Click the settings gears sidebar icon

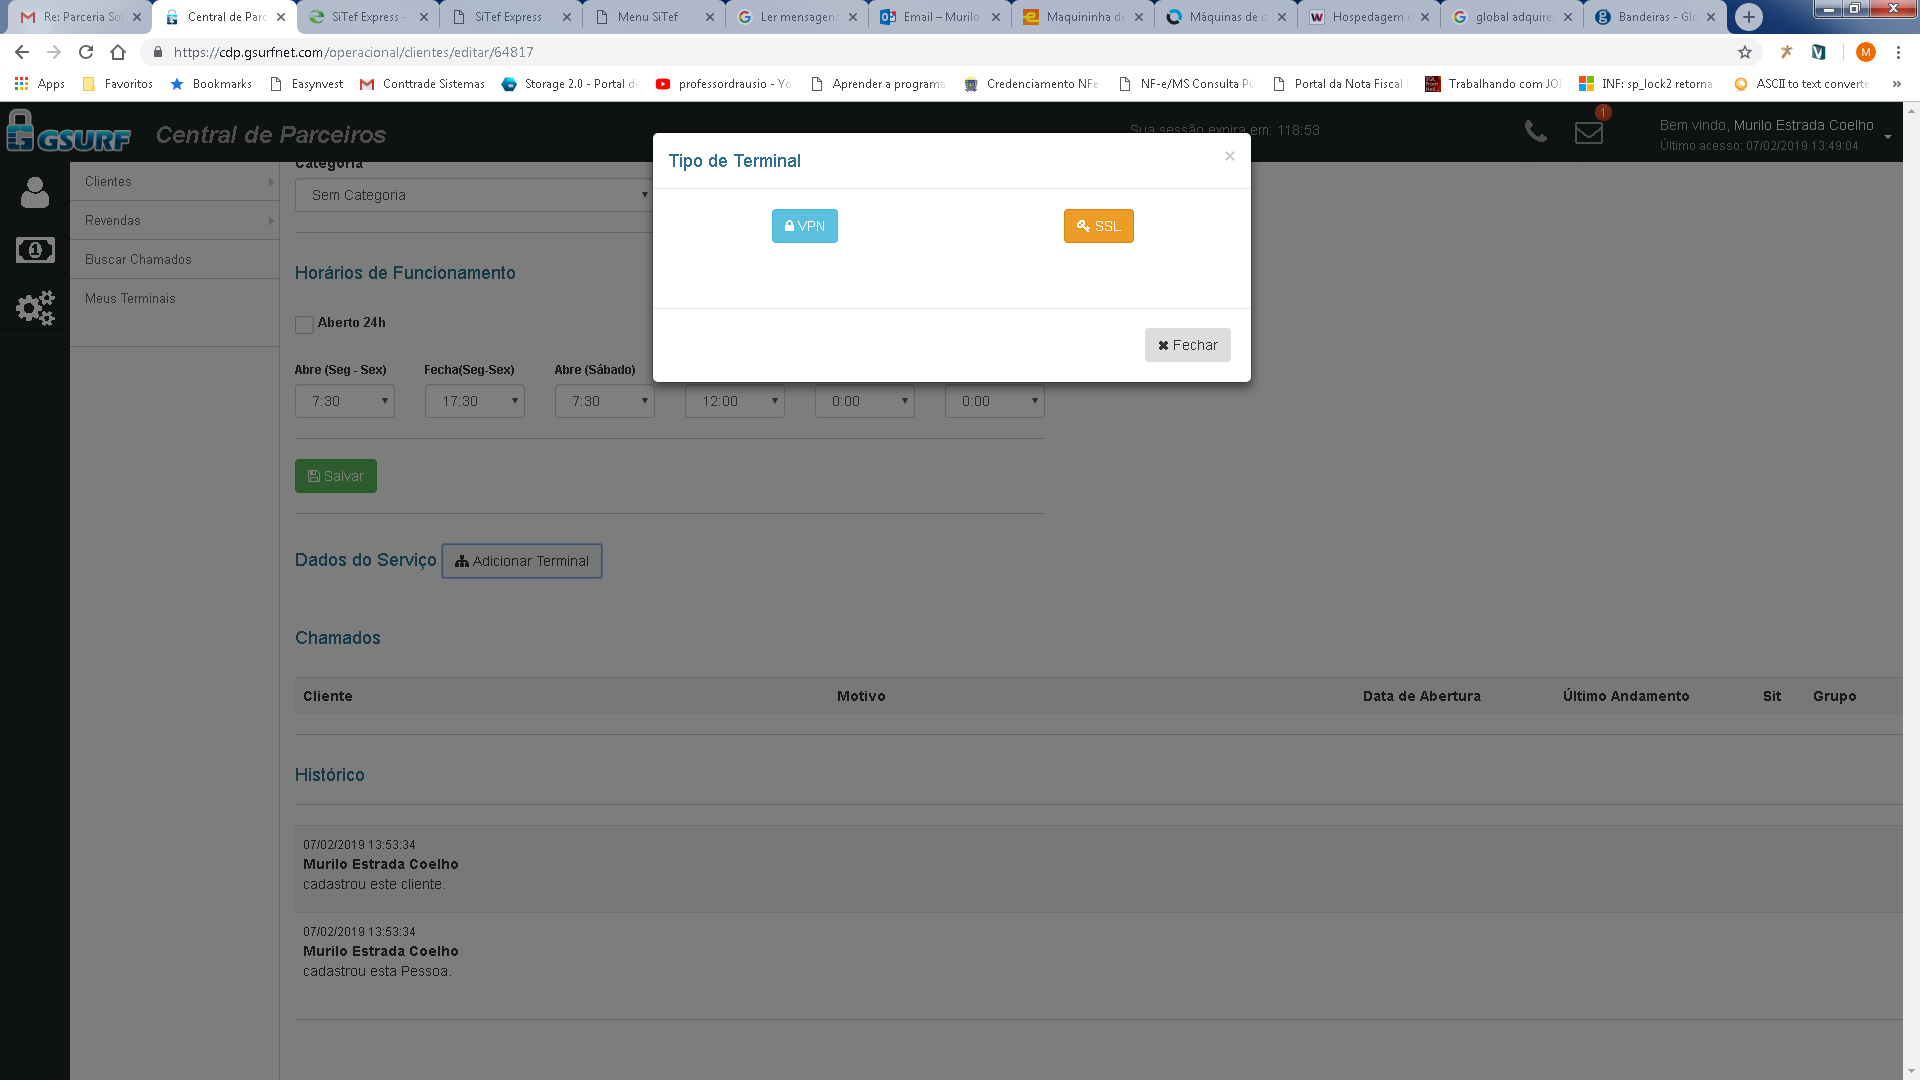point(35,308)
